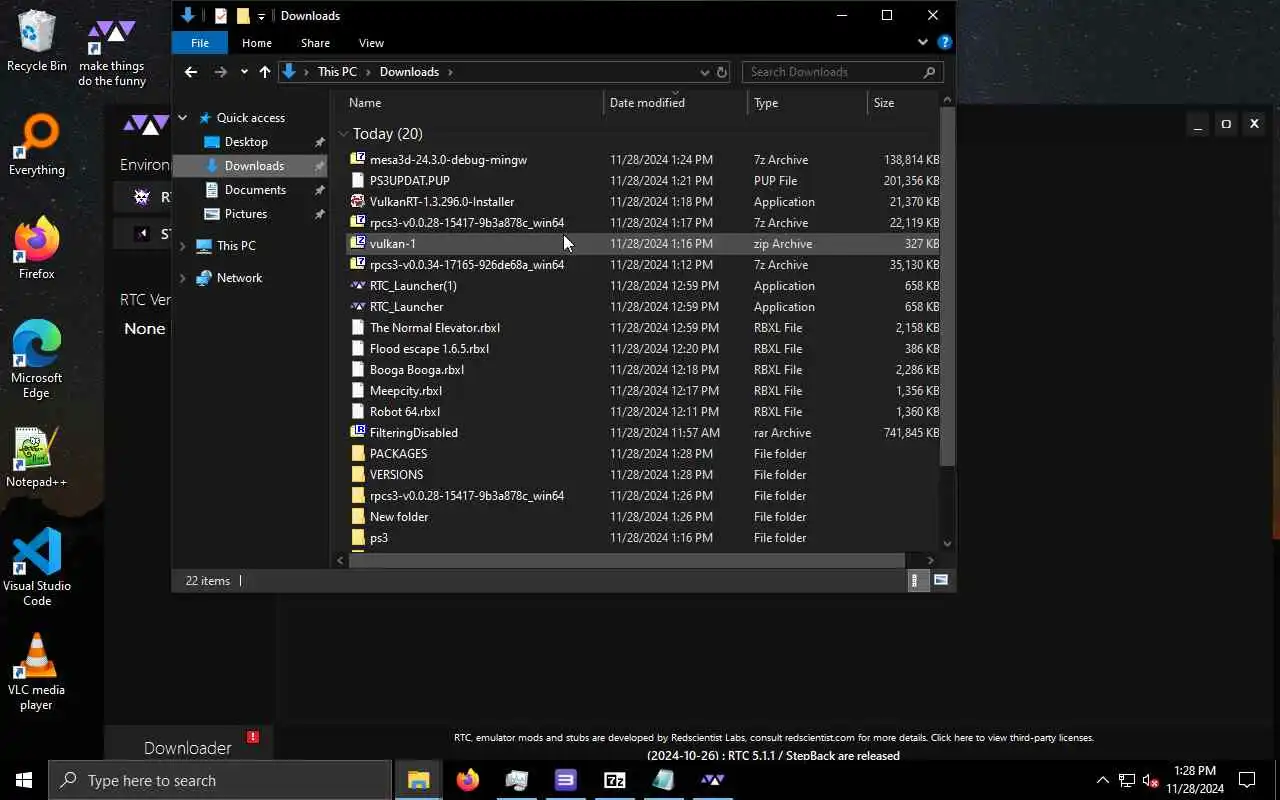The width and height of the screenshot is (1280, 800).
Task: Open the Firefox desktop shortcut
Action: click(37, 248)
